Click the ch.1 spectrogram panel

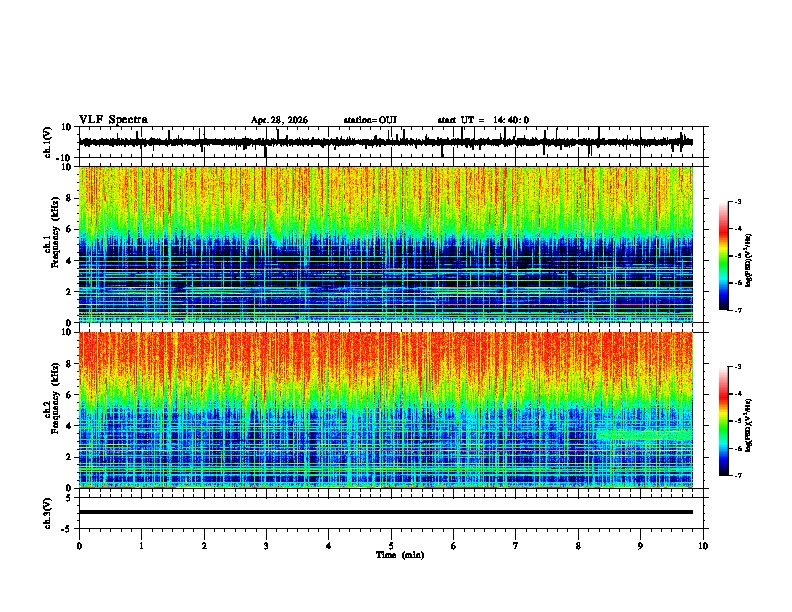tap(386, 244)
